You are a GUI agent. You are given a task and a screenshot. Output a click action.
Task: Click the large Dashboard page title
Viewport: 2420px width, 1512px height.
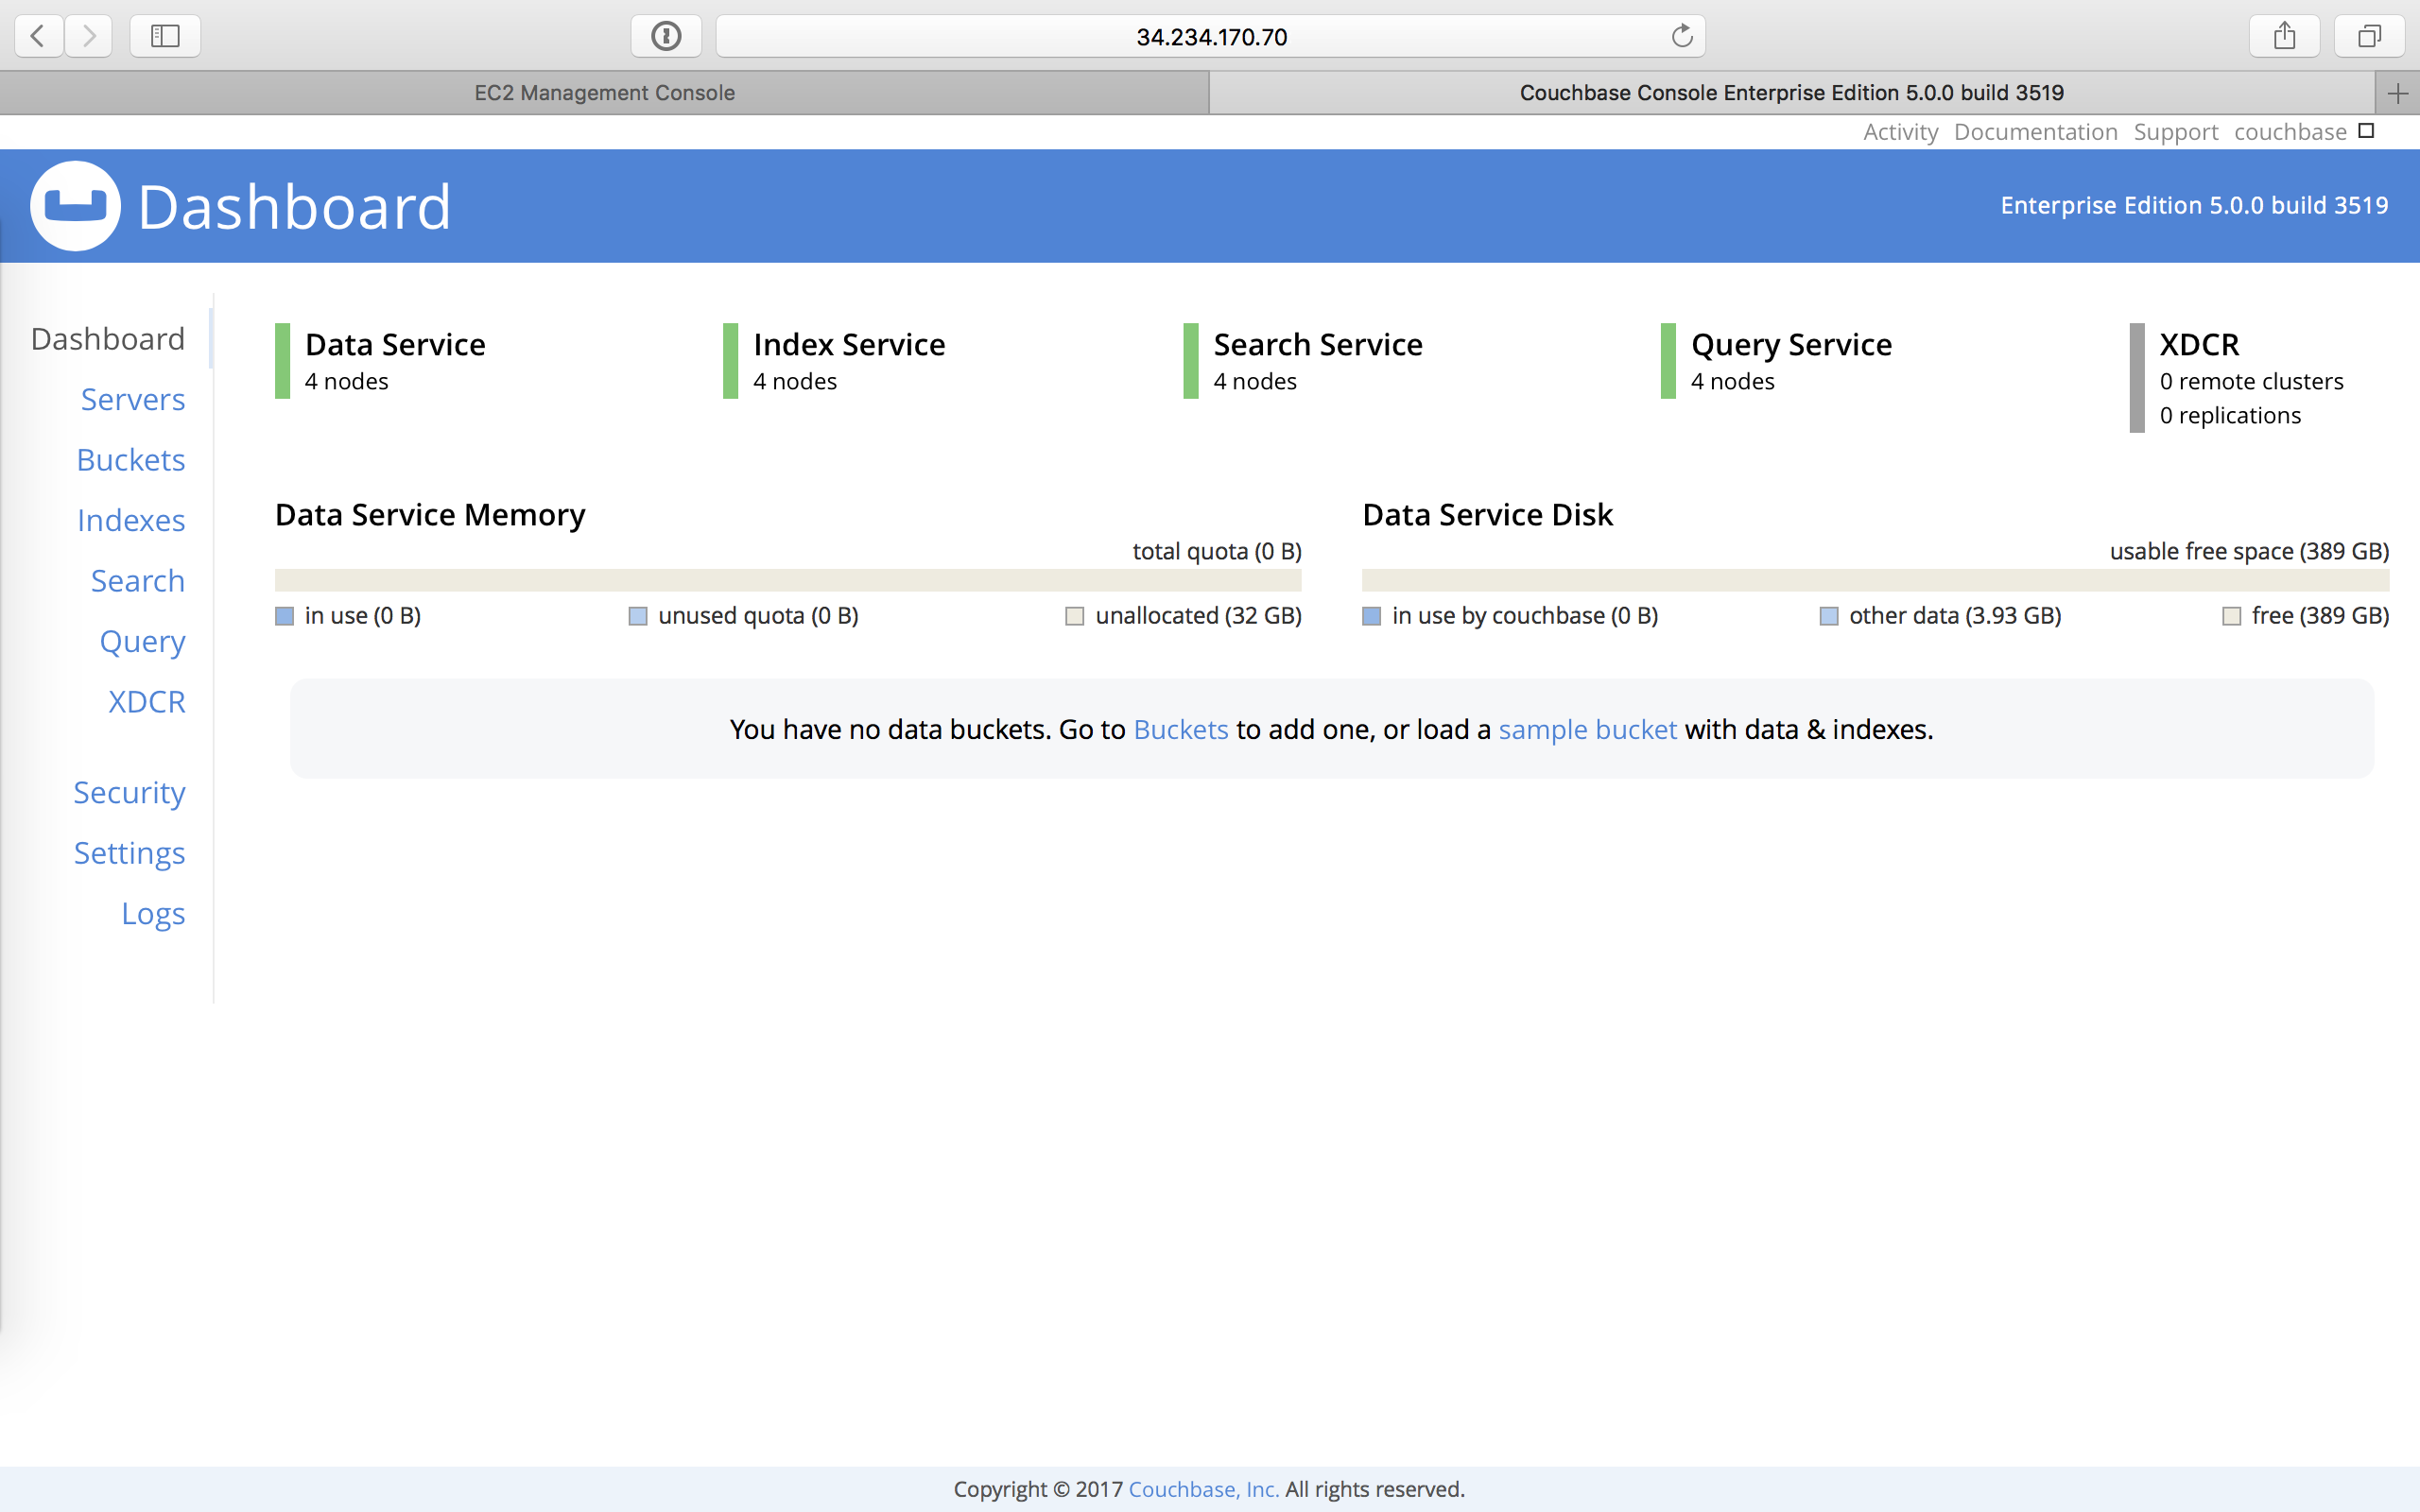tap(294, 207)
